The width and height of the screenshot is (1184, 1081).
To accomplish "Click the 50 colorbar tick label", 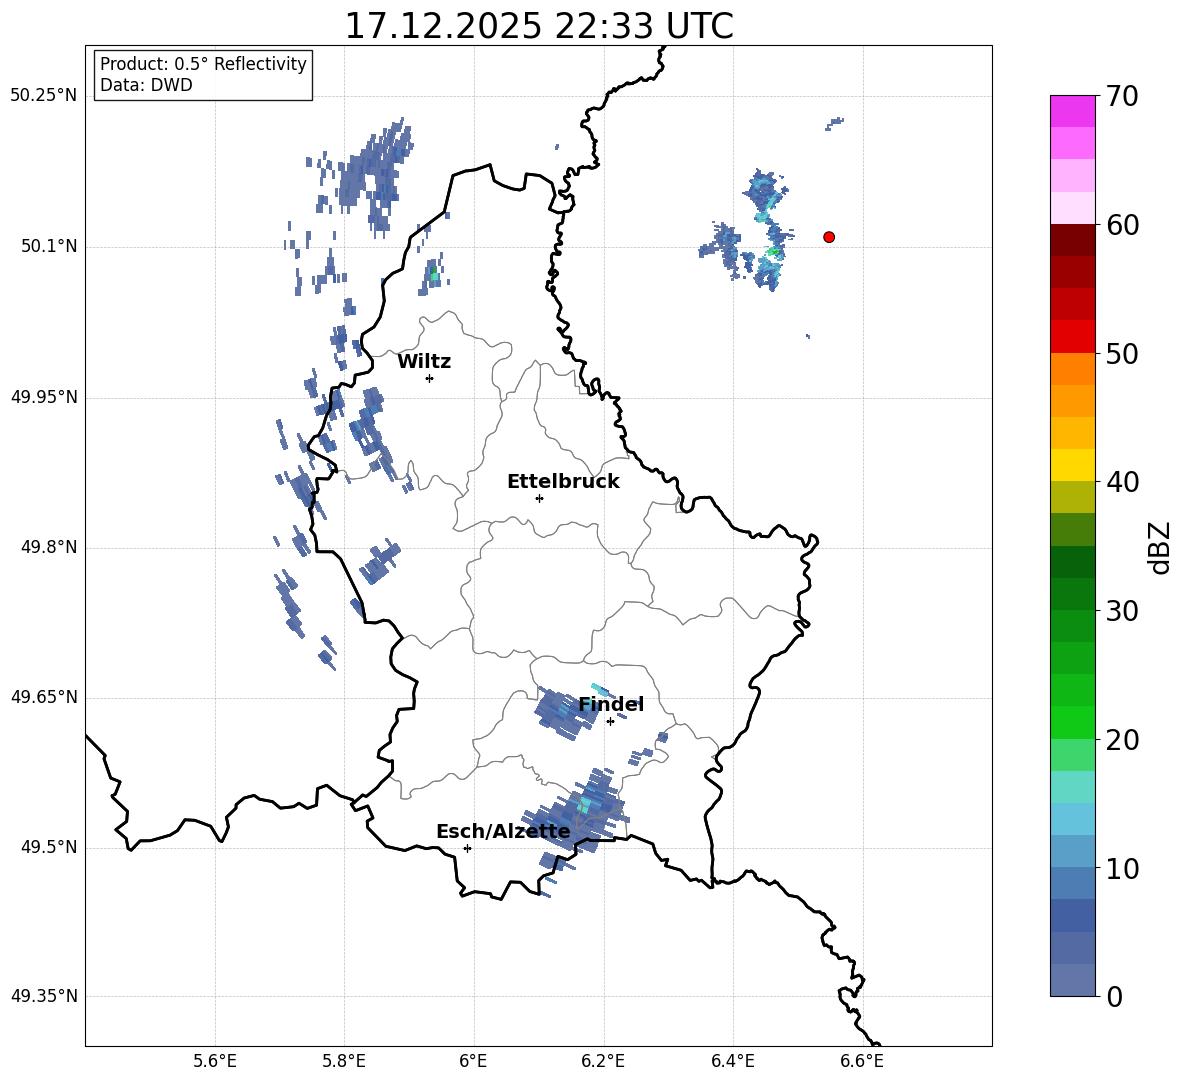I will point(1122,354).
